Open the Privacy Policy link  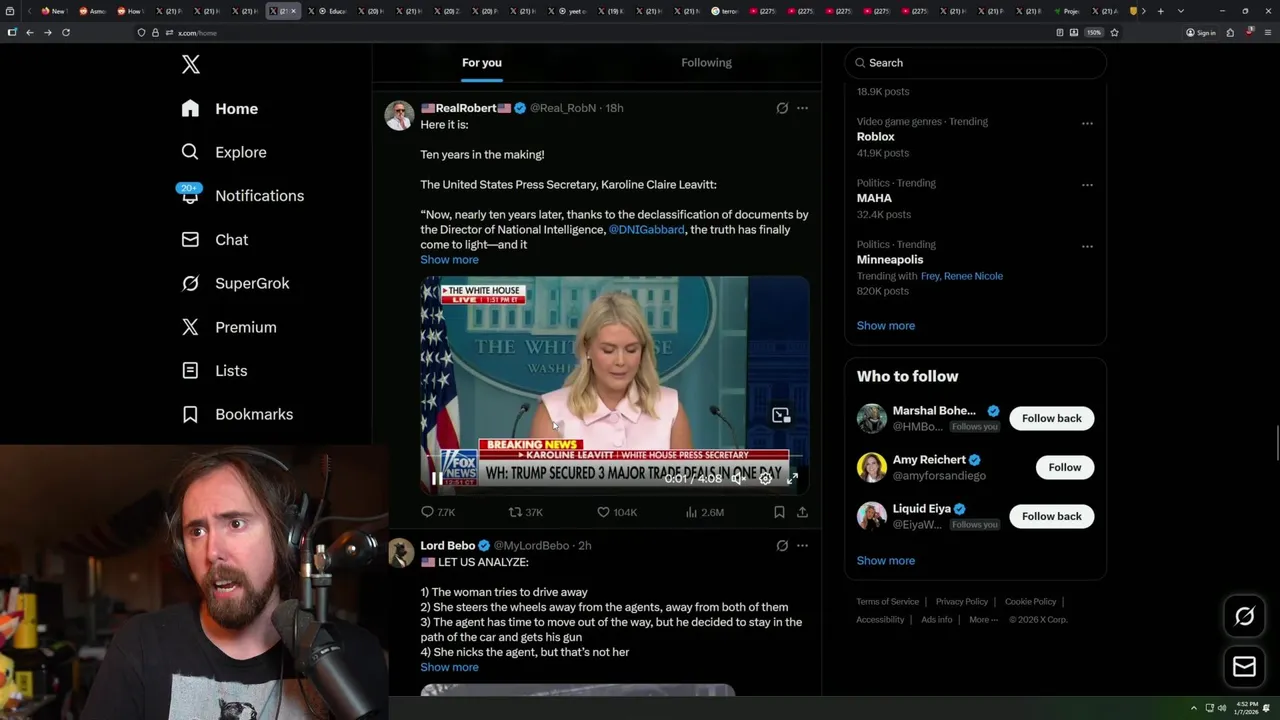pyautogui.click(x=962, y=602)
